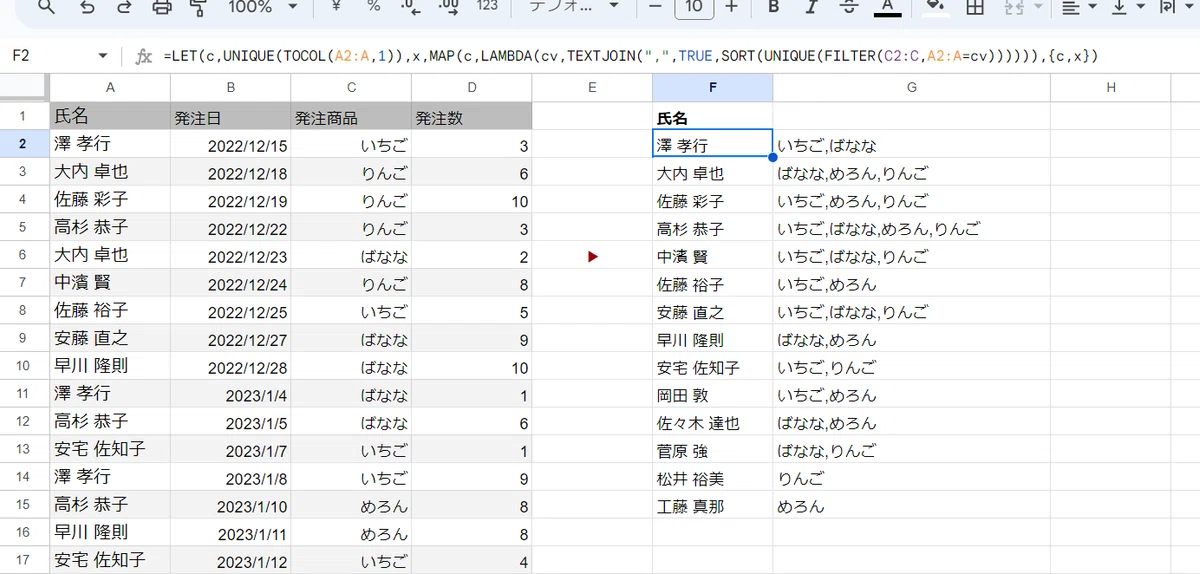Decrease decimal places

[x=410, y=6]
